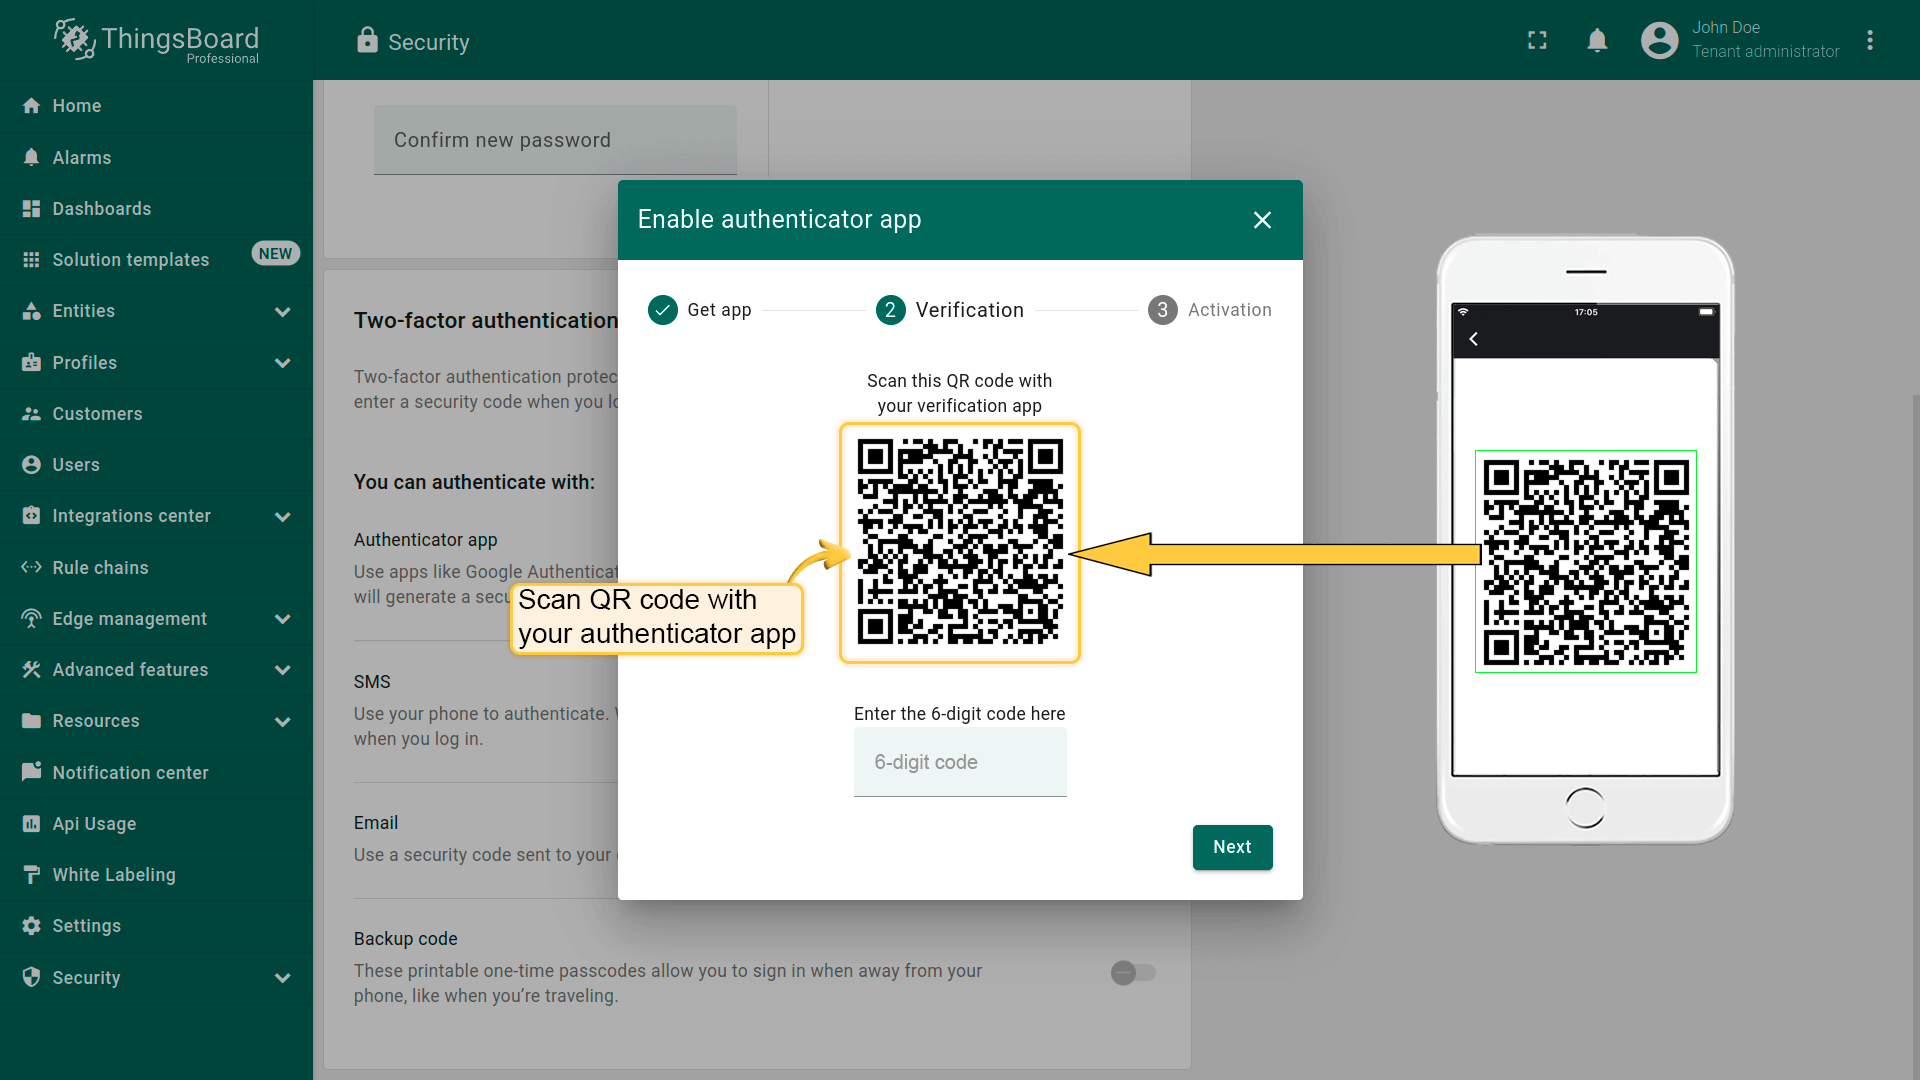The width and height of the screenshot is (1920, 1080).
Task: Toggle the Backup code switch
Action: pos(1133,972)
